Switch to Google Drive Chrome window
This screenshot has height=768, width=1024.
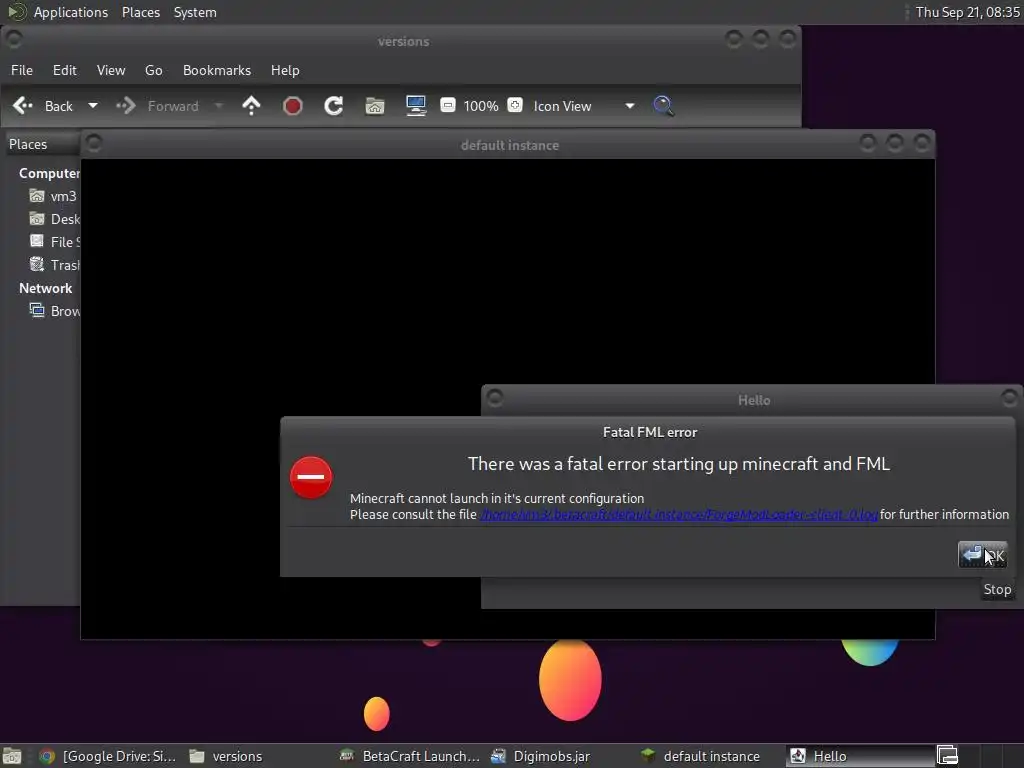click(x=108, y=756)
